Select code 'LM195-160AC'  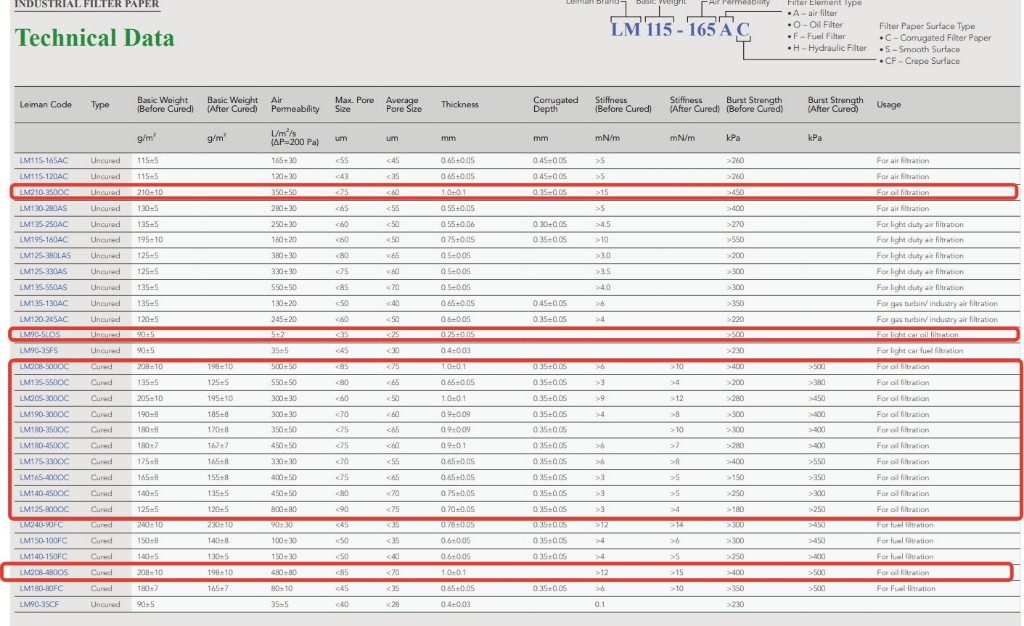pos(44,240)
